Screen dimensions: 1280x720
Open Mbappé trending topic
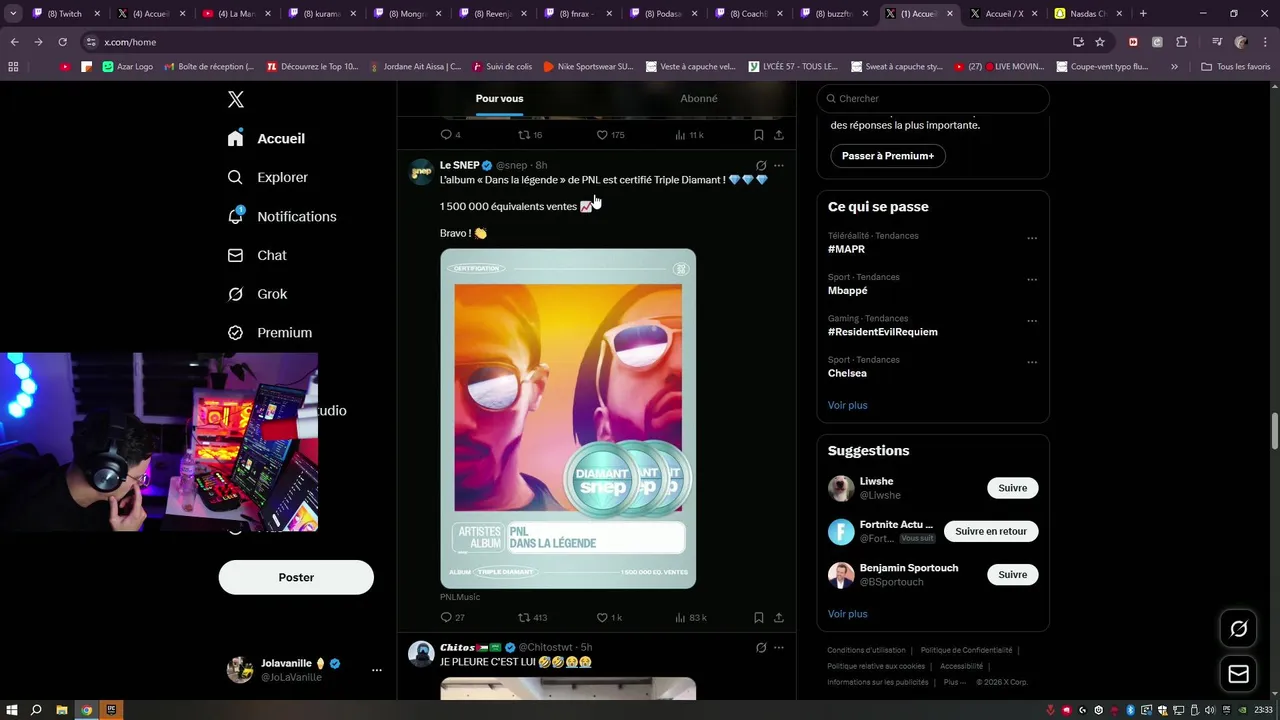tap(849, 291)
